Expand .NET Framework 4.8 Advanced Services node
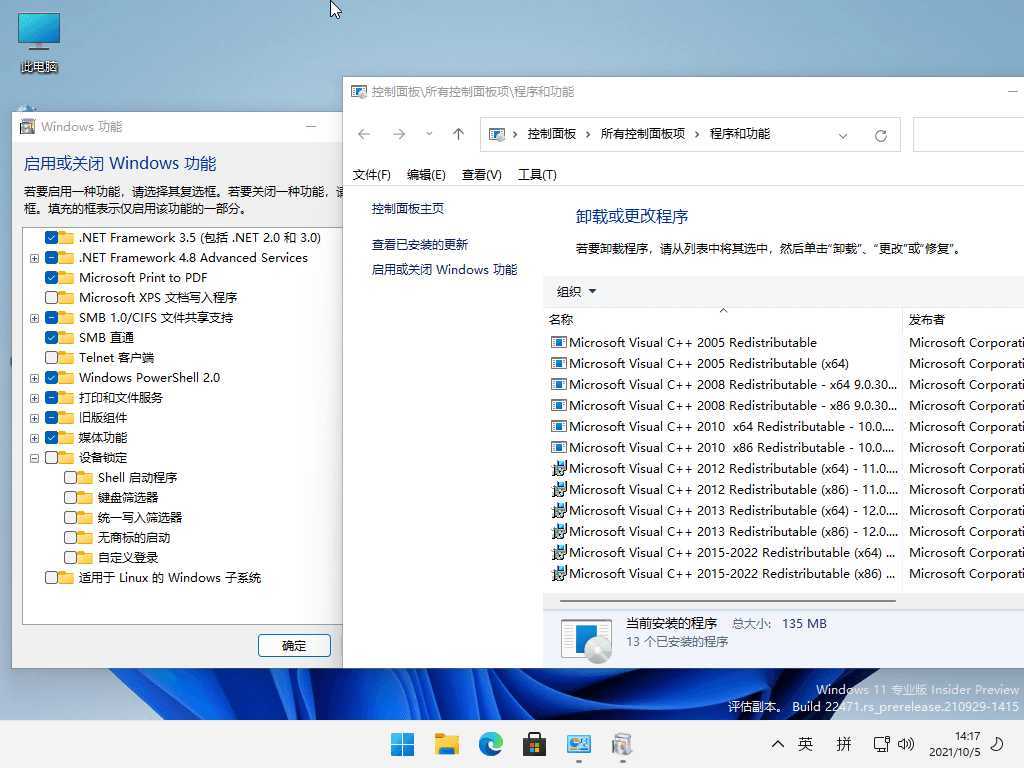The height and width of the screenshot is (768, 1024). pos(34,258)
